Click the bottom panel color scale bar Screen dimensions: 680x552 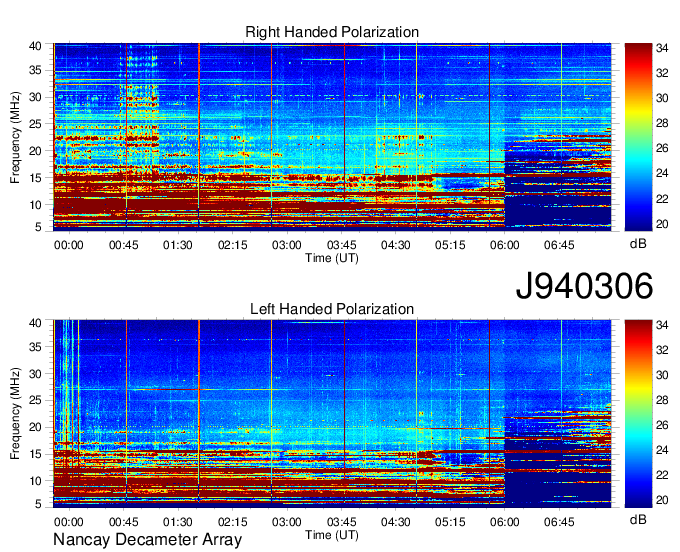(638, 413)
